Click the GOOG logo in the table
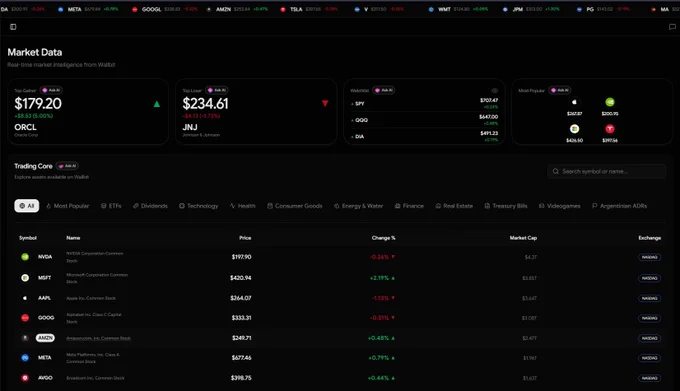 click(x=25, y=318)
